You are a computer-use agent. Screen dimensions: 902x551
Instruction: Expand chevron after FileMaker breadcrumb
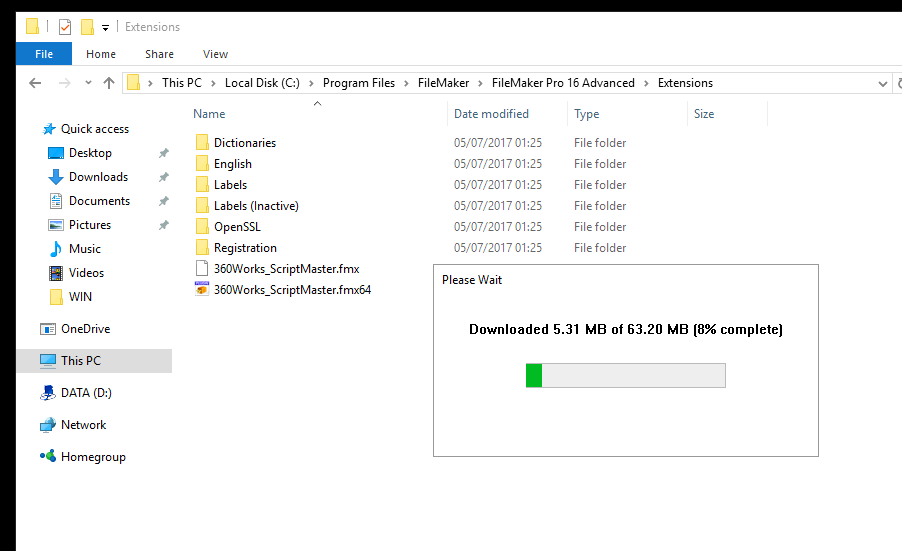click(480, 83)
